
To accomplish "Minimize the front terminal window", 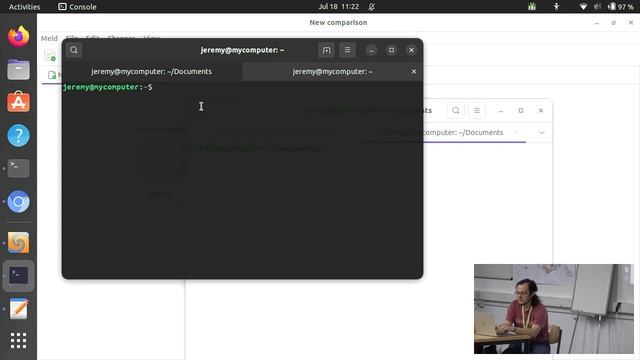I will click(371, 50).
